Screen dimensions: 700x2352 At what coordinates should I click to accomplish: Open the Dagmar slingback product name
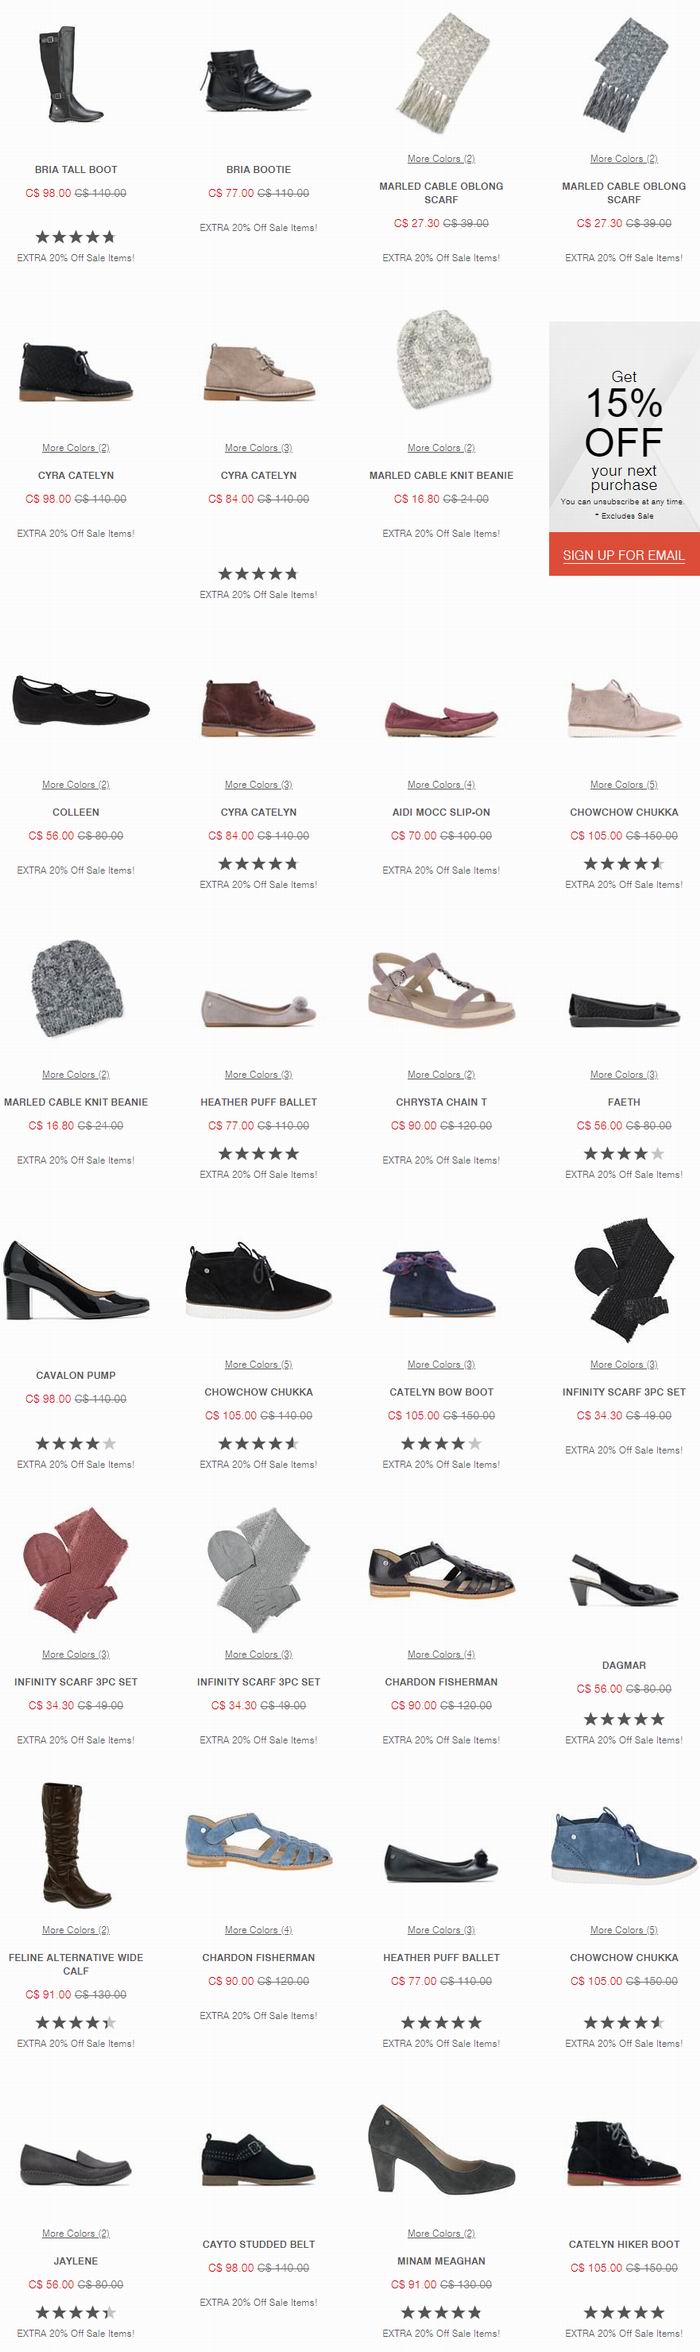coord(623,1665)
